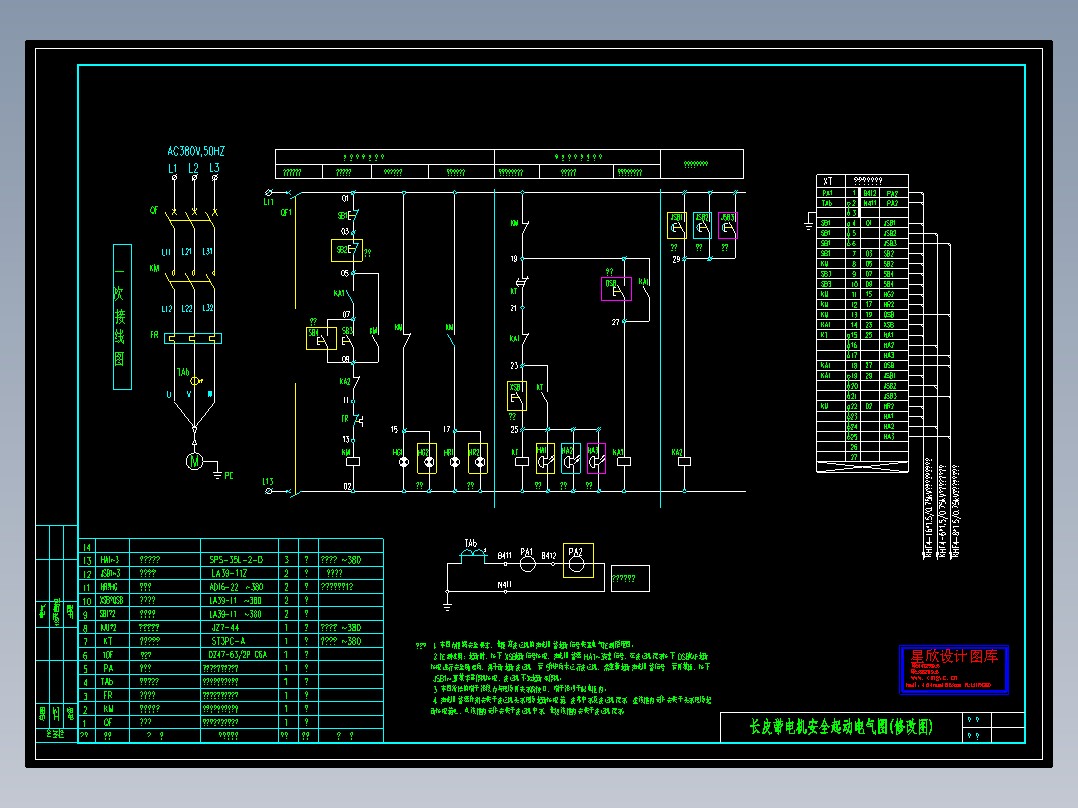This screenshot has height=808, width=1078.
Task: Select the ST3PC-A cell in the parts list
Action: pyautogui.click(x=239, y=641)
